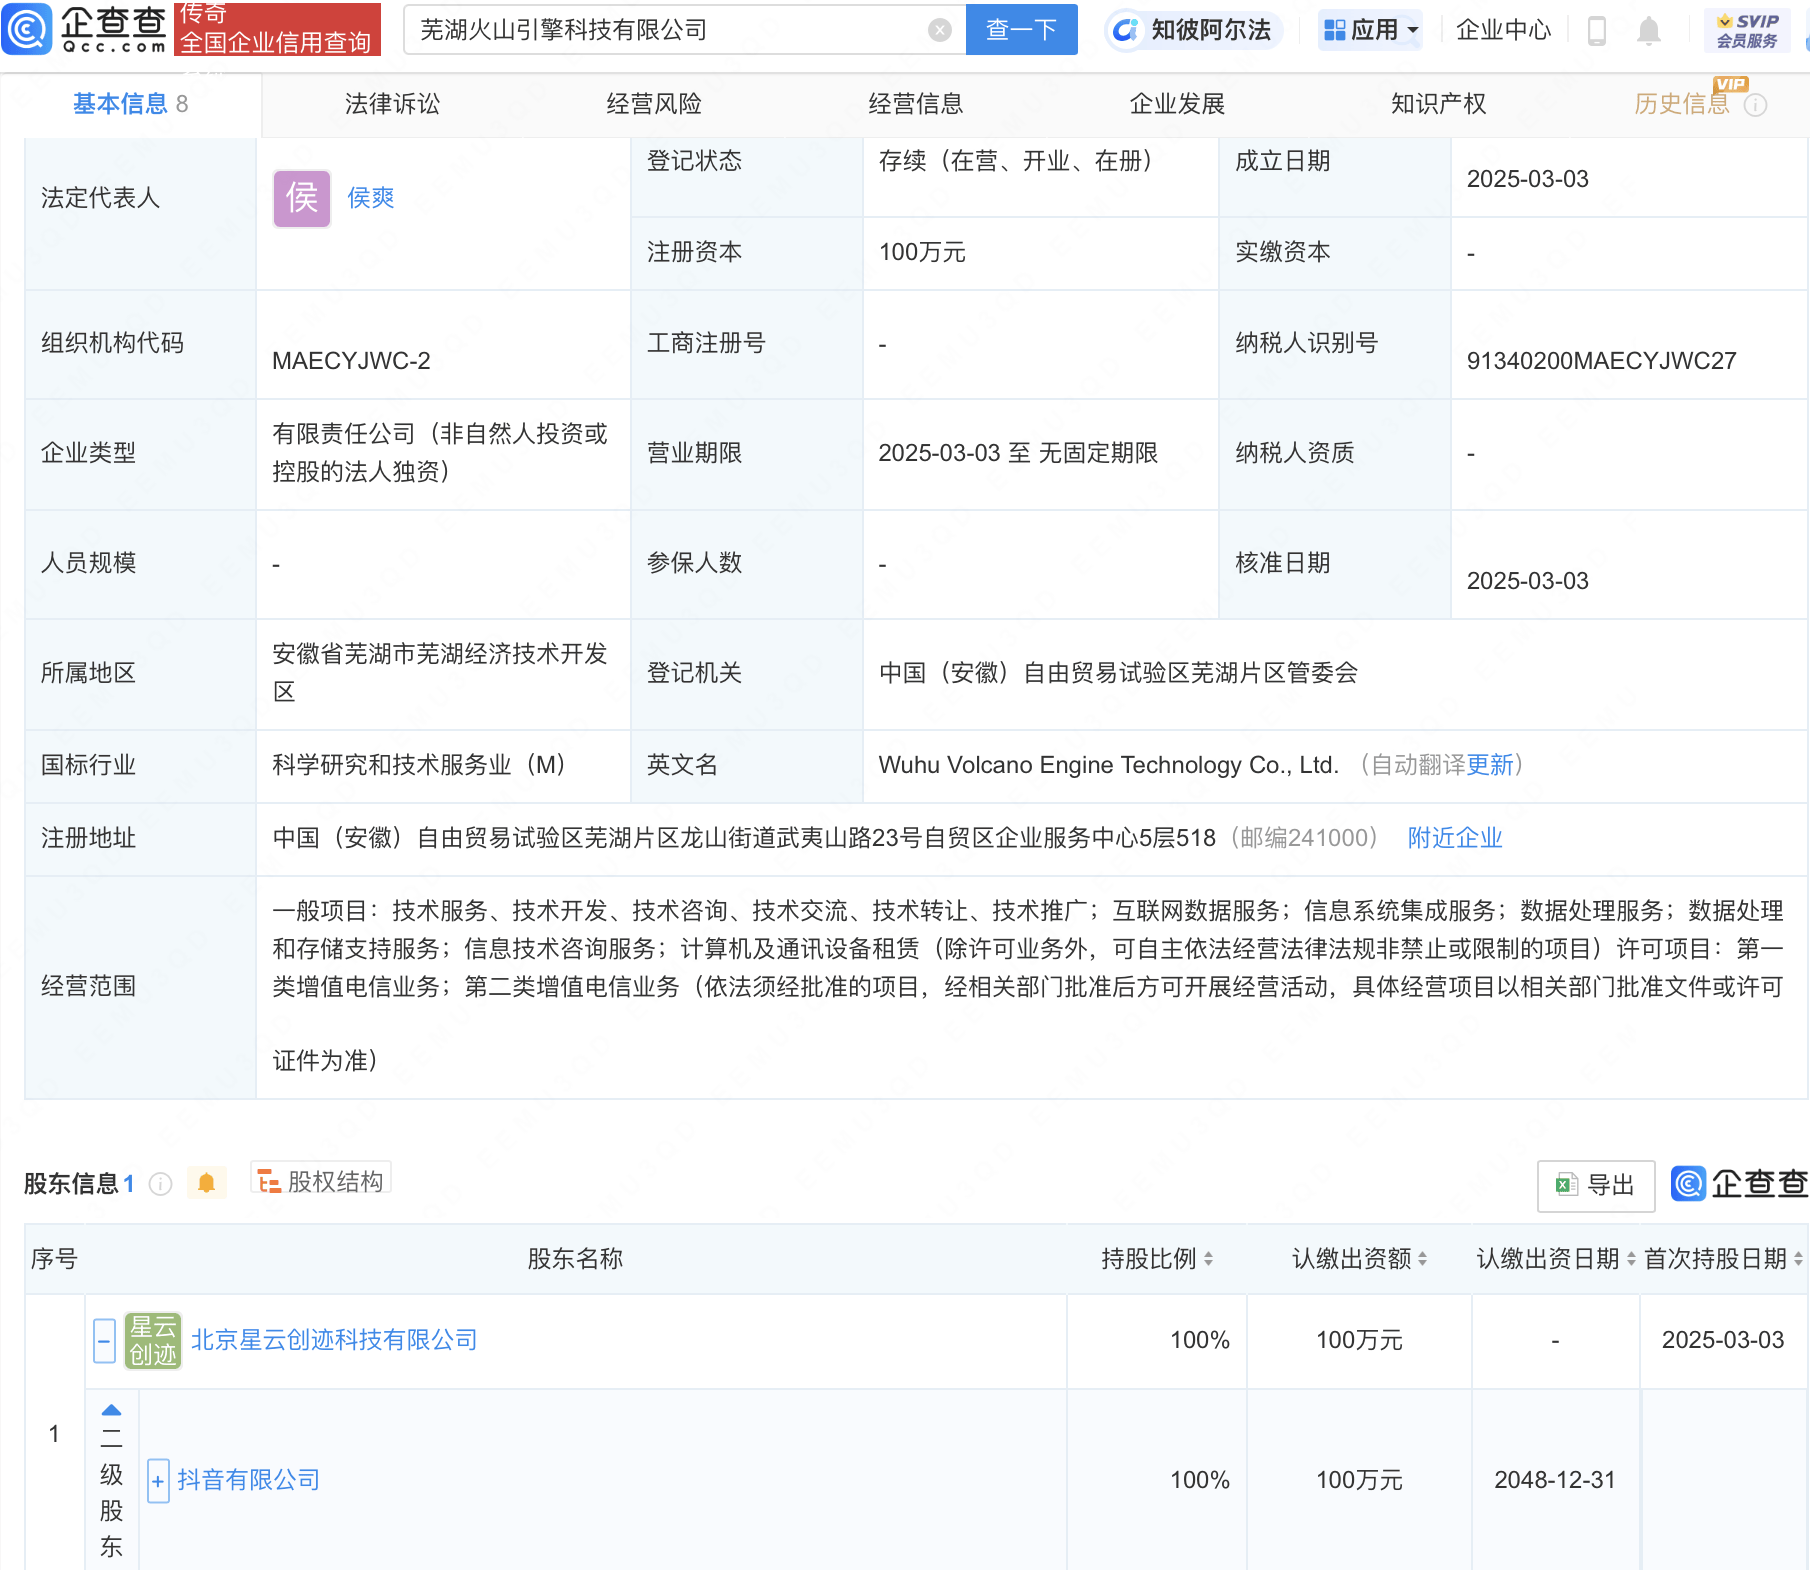Open the 应用 dropdown menu
This screenshot has width=1810, height=1570.
click(1370, 30)
